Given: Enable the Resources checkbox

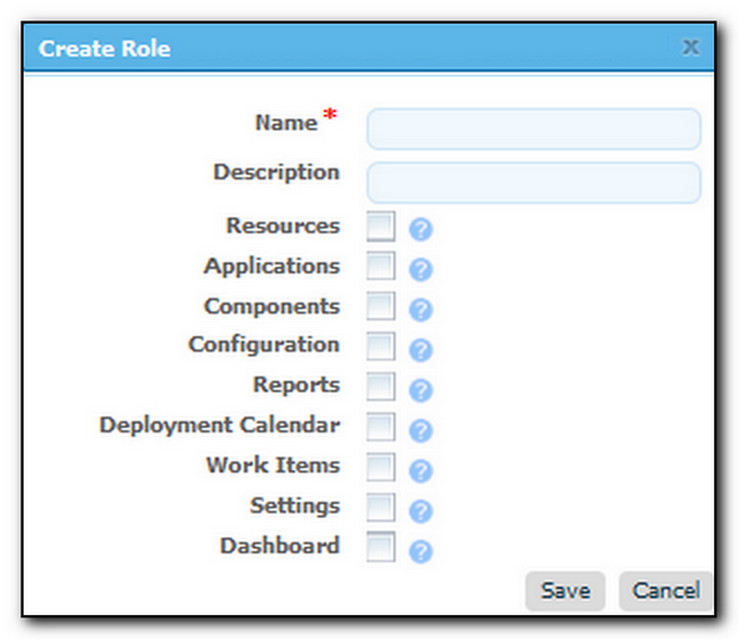Looking at the screenshot, I should pyautogui.click(x=380, y=227).
